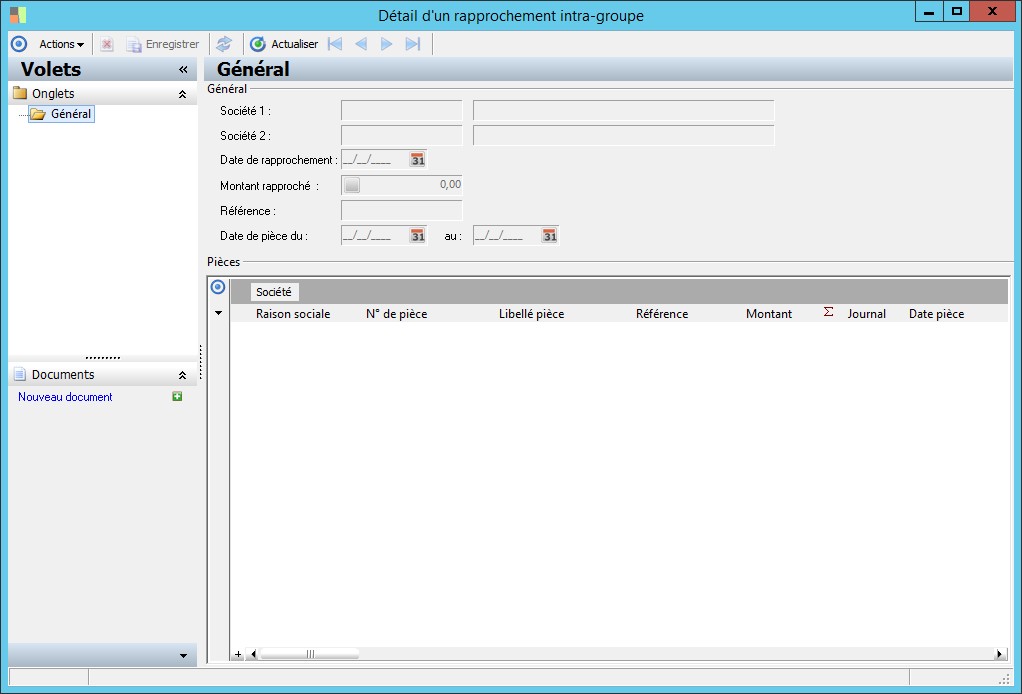1022x694 pixels.
Task: Click the application icon in title bar
Action: 18,14
